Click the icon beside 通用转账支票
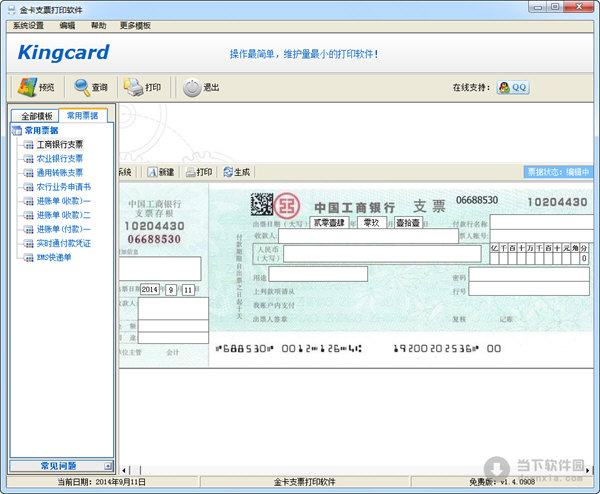The height and width of the screenshot is (494, 600). tap(29, 173)
